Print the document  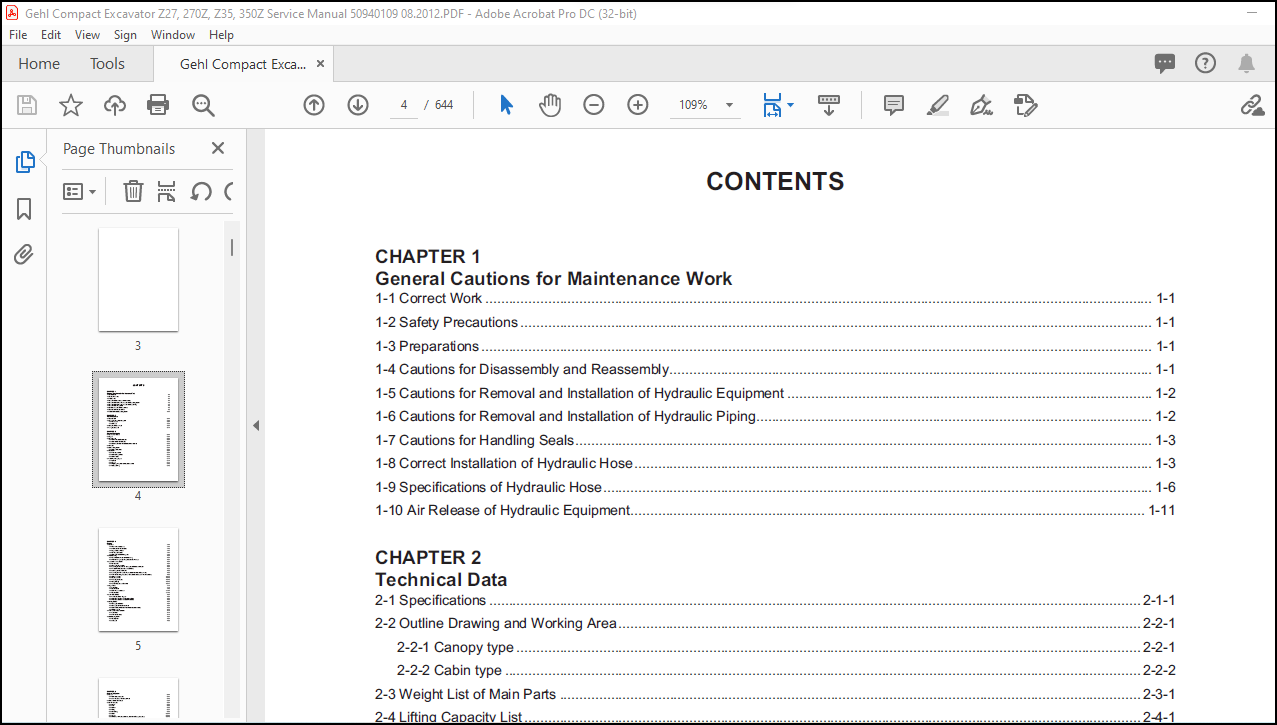(158, 105)
